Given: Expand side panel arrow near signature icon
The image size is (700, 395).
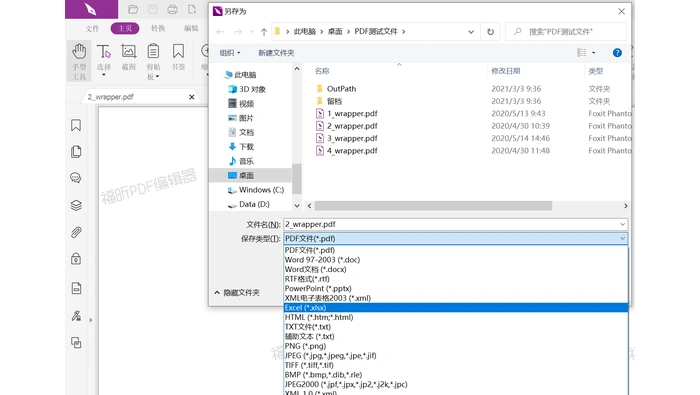Looking at the screenshot, I should (x=91, y=320).
